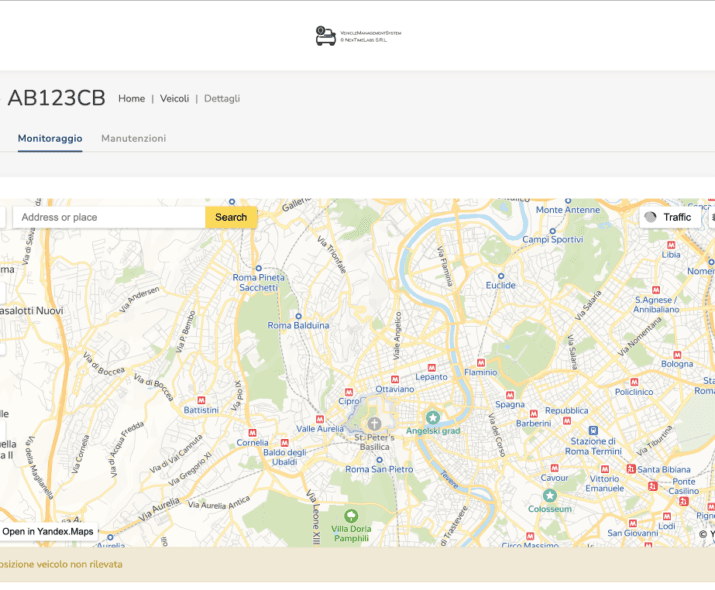Click the Vehicle Management System logo
The height and width of the screenshot is (590, 715).
coord(358,36)
